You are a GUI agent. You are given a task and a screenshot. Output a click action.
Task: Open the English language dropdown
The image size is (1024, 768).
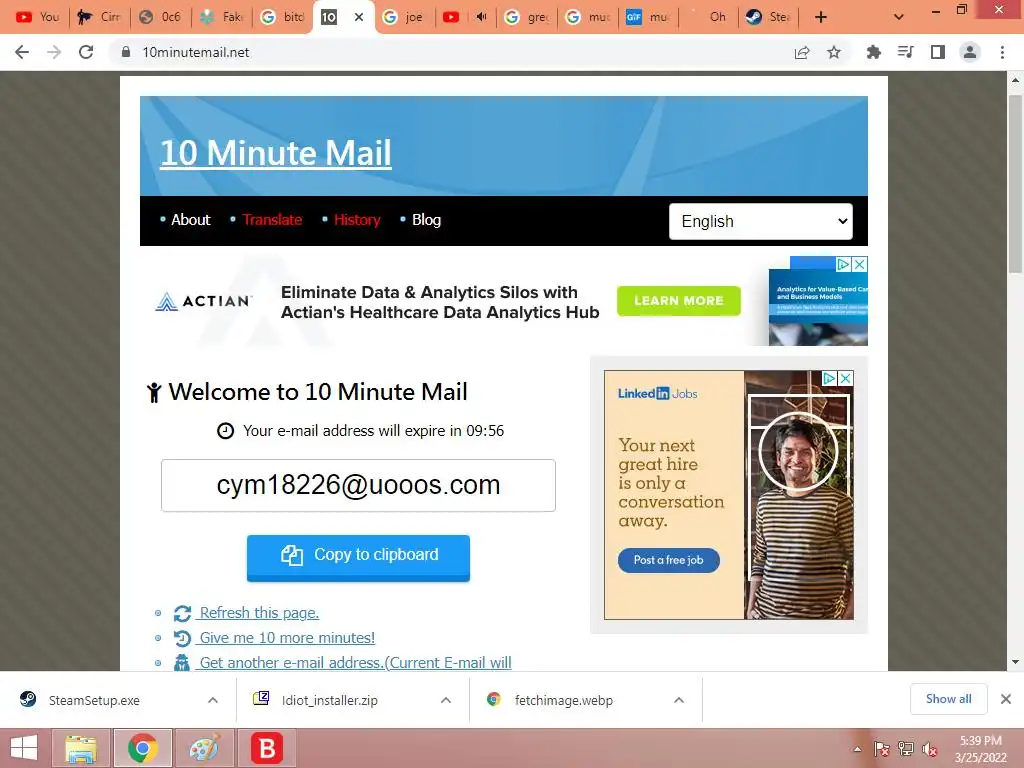click(761, 221)
